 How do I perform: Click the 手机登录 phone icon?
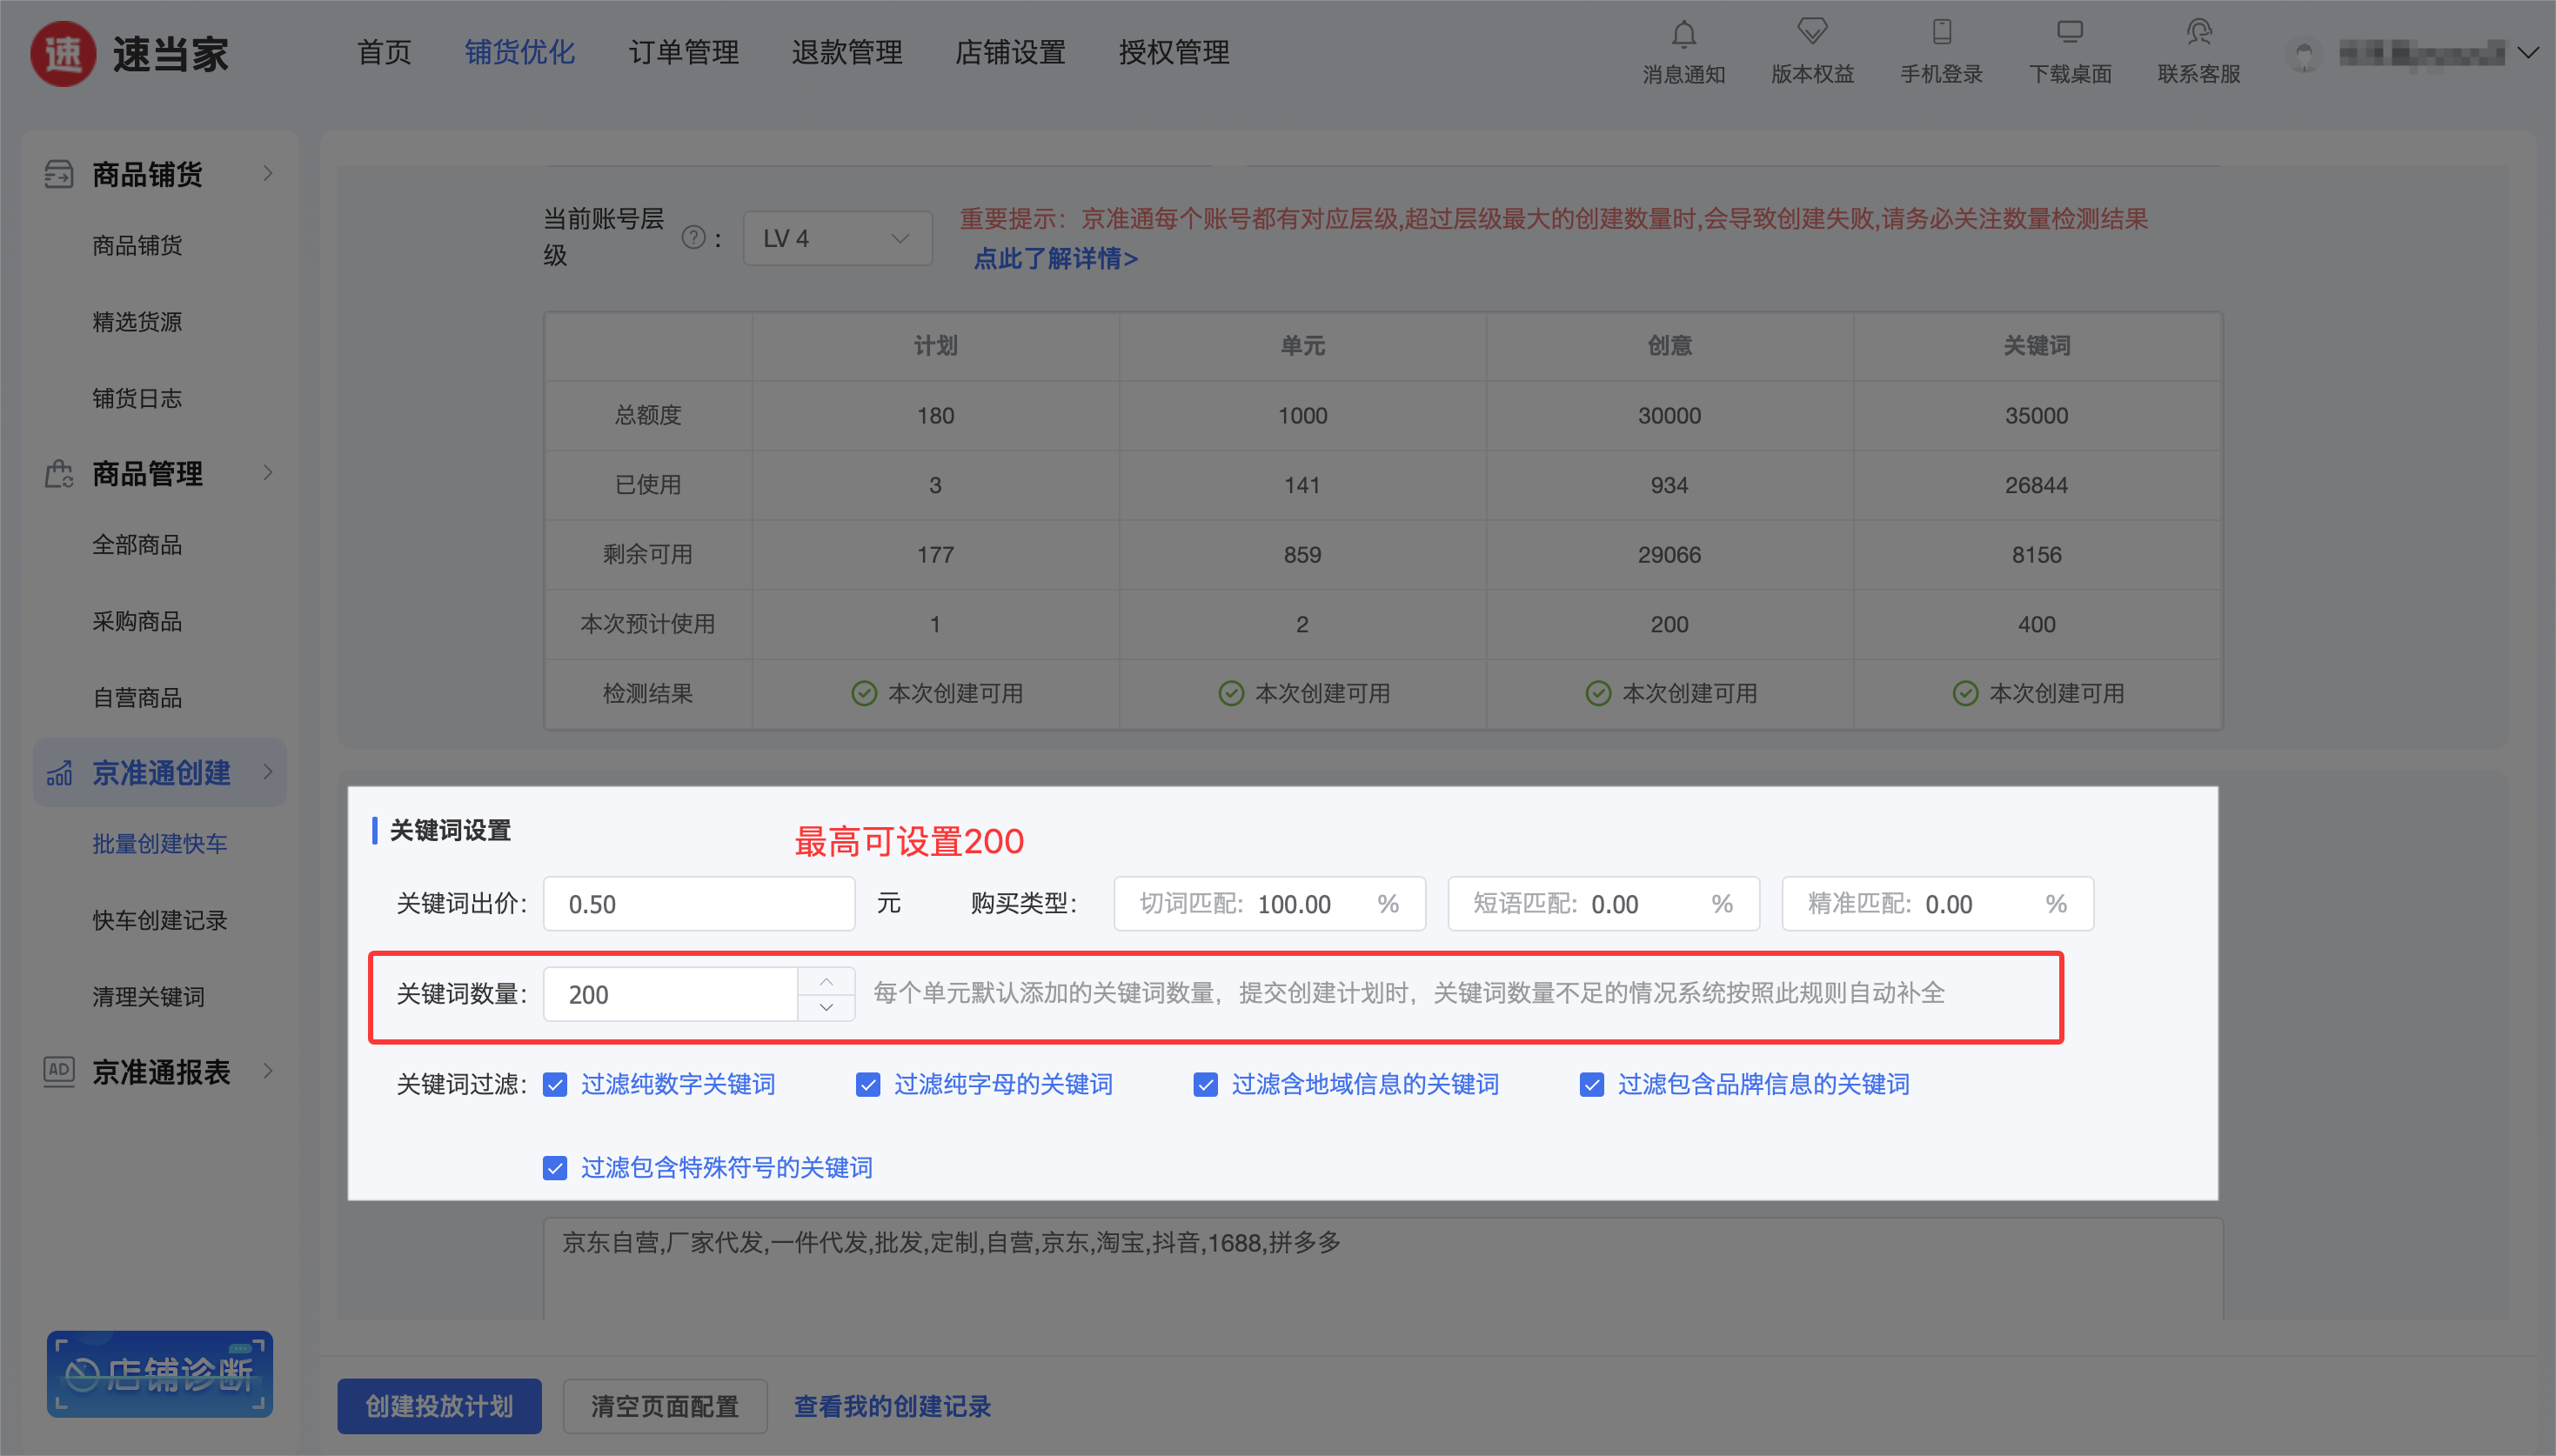point(1940,32)
